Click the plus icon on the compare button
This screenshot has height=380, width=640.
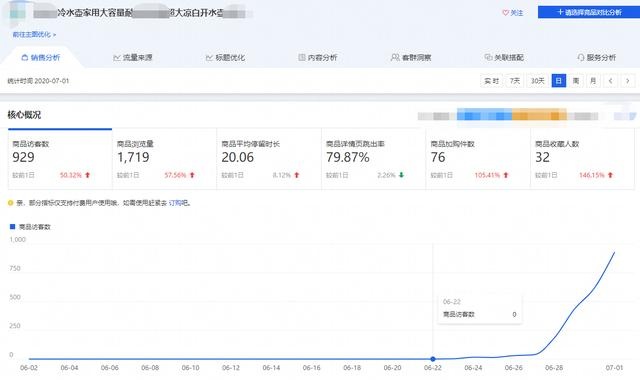point(560,12)
